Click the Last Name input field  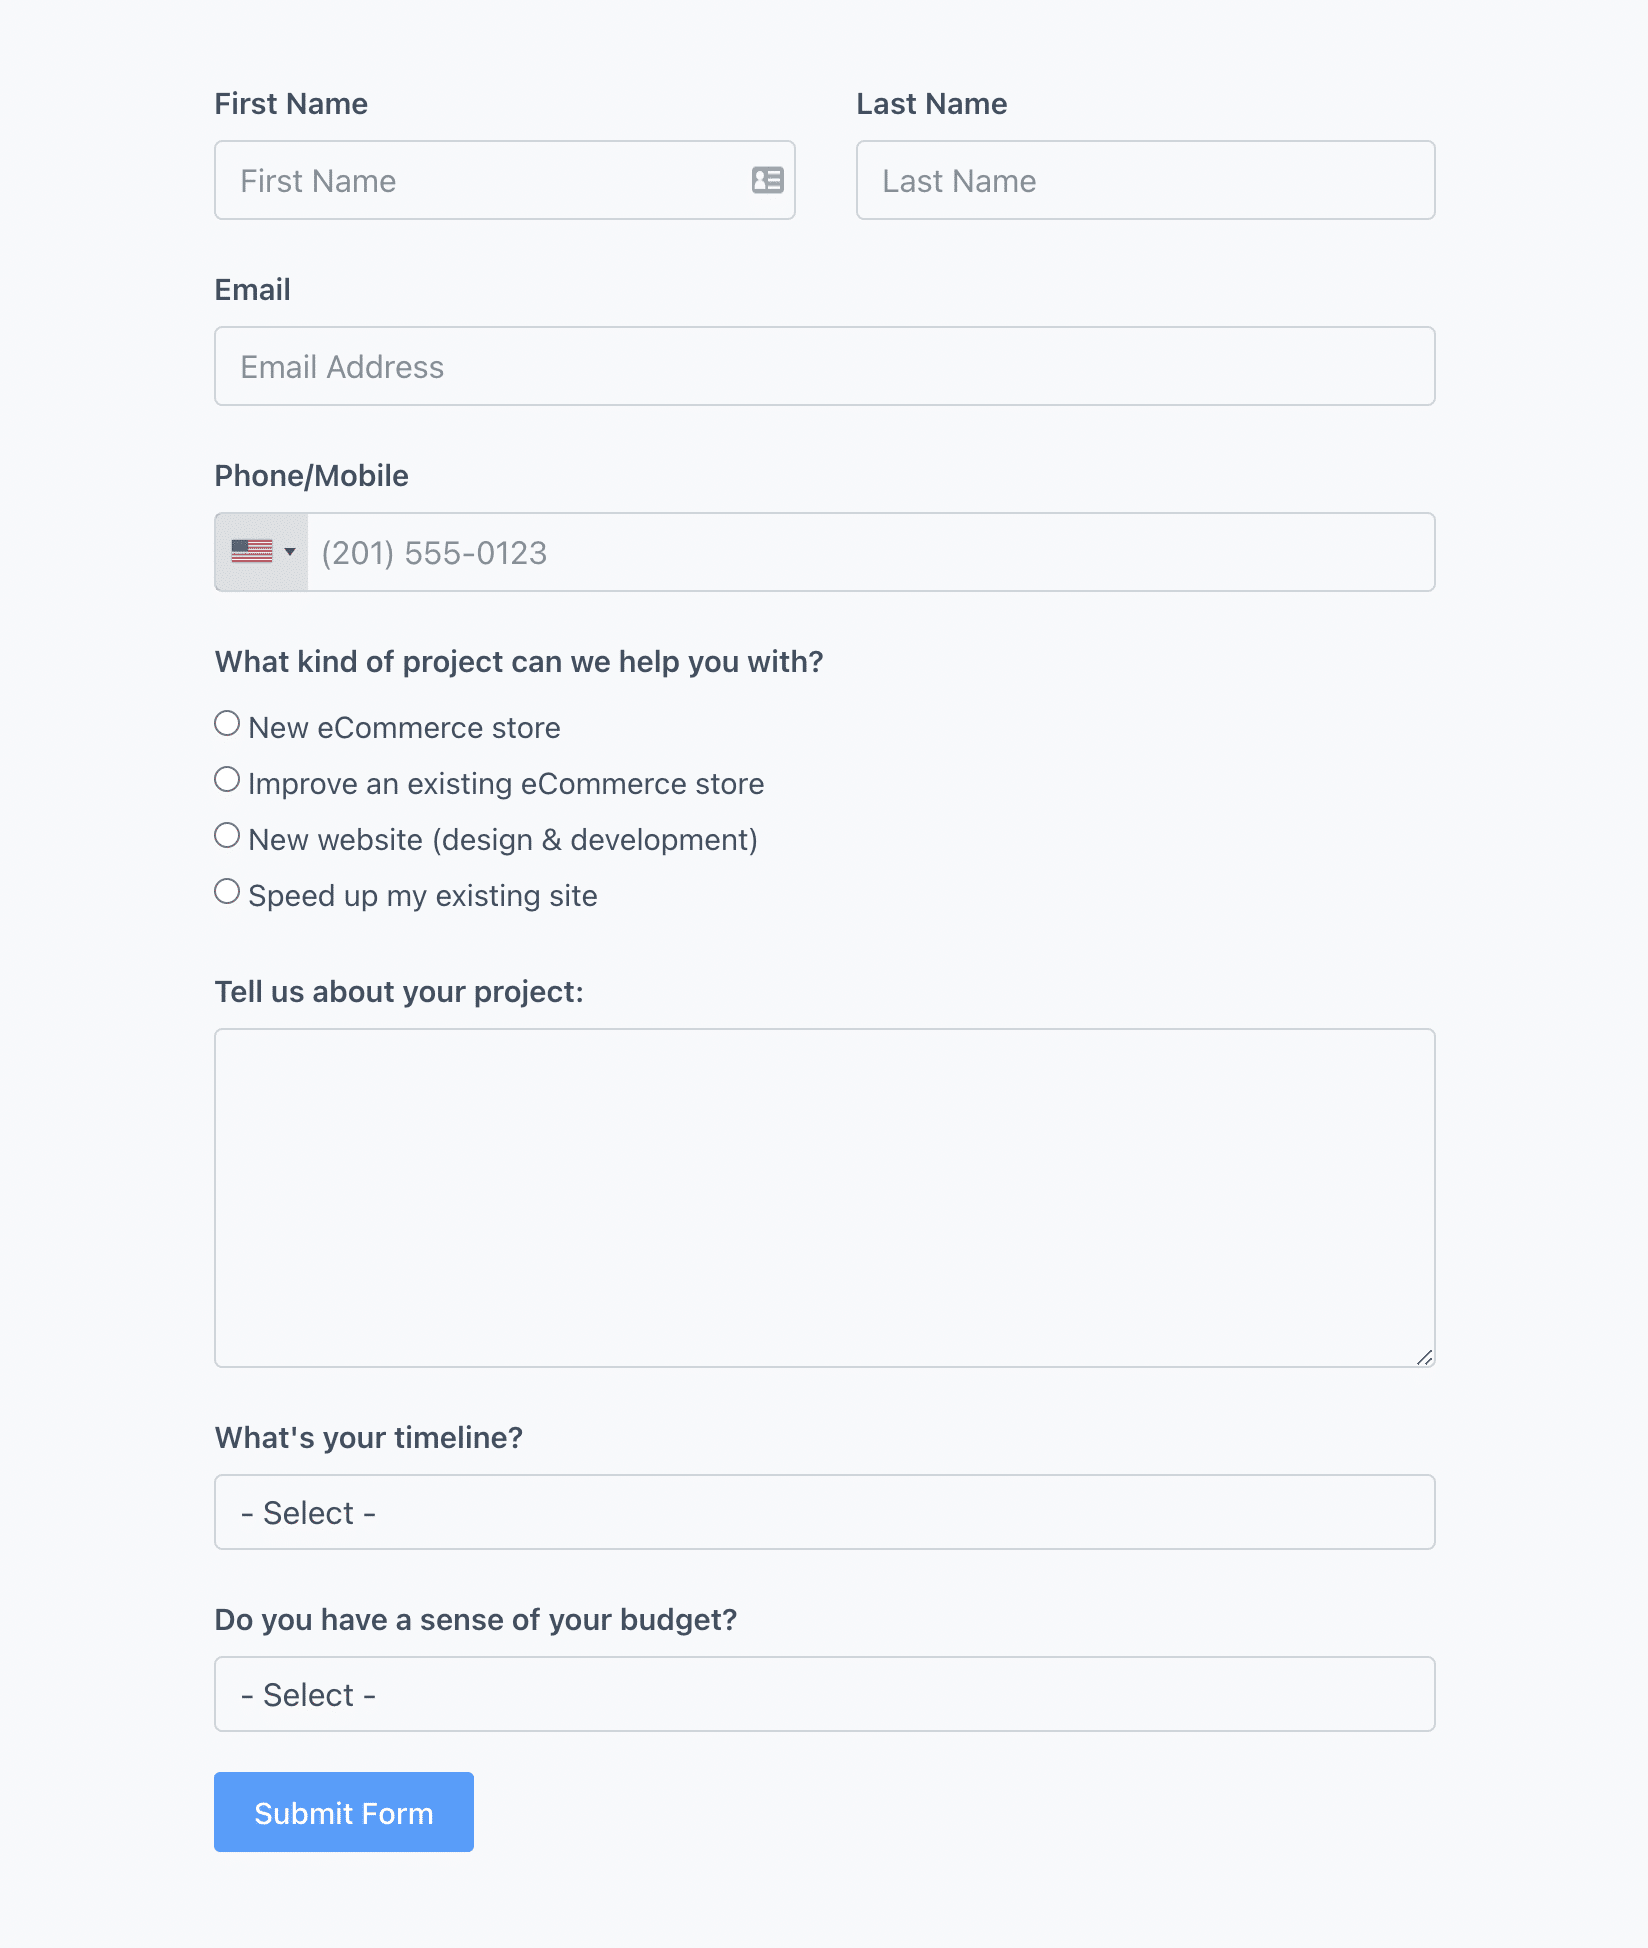tap(1145, 180)
